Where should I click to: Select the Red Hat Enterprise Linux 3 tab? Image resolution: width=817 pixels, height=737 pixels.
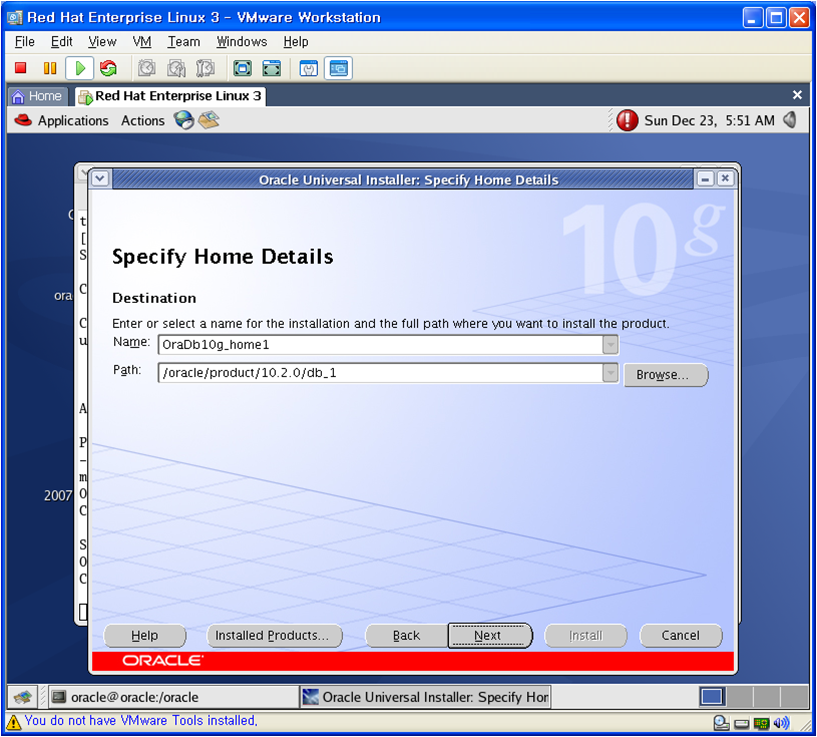(170, 96)
